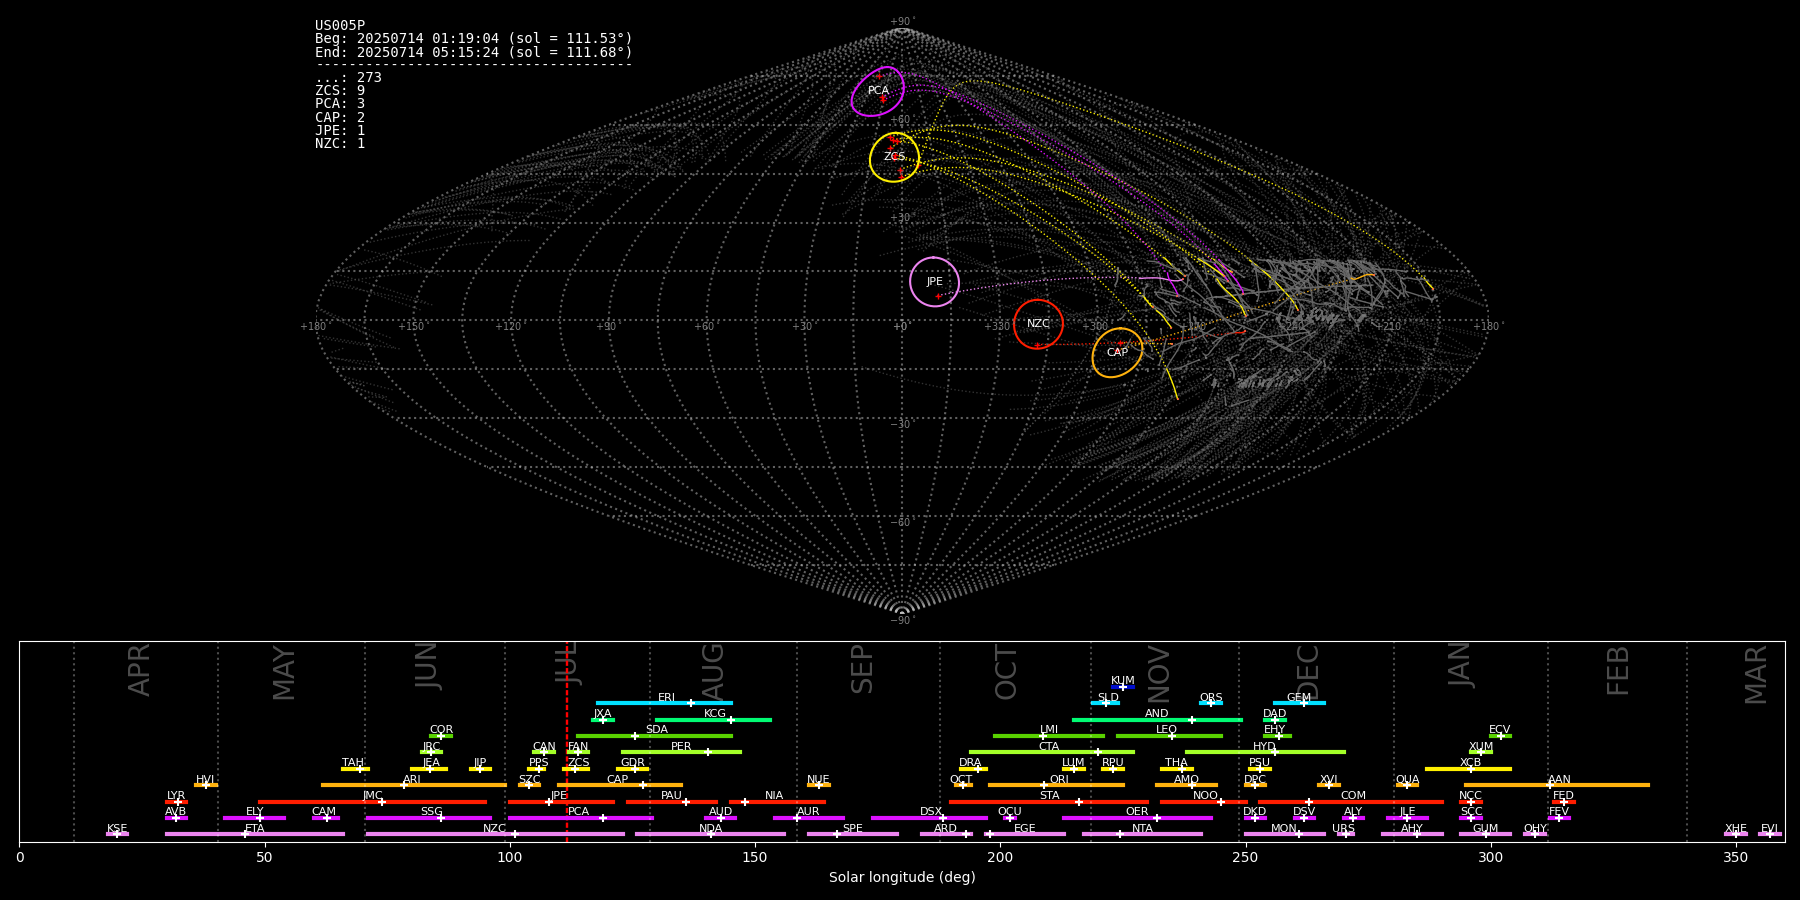Screen dimensions: 1800x900
Task: Click the JUL month label on the timeline
Action: (x=567, y=663)
